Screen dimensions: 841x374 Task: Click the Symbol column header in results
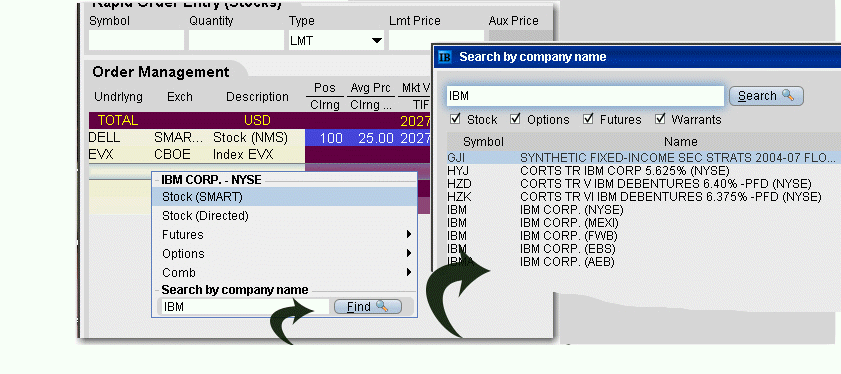tap(483, 142)
